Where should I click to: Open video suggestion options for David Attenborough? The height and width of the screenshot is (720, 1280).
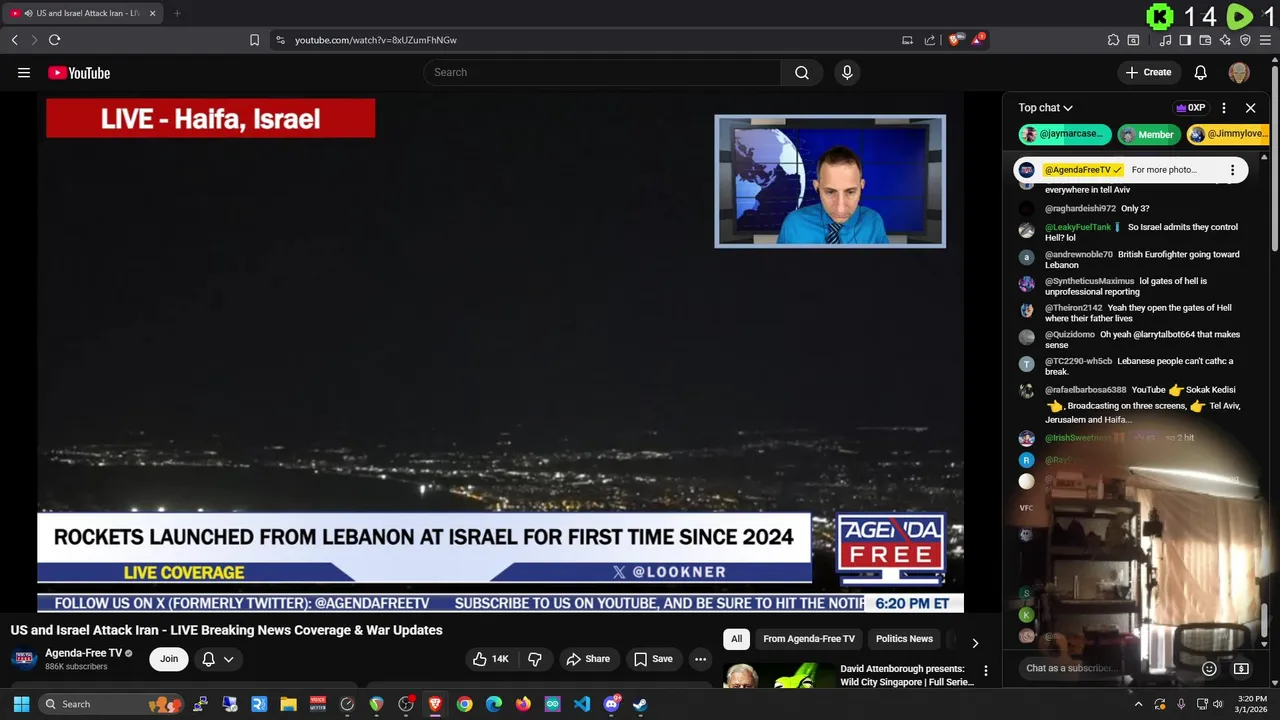tap(985, 671)
